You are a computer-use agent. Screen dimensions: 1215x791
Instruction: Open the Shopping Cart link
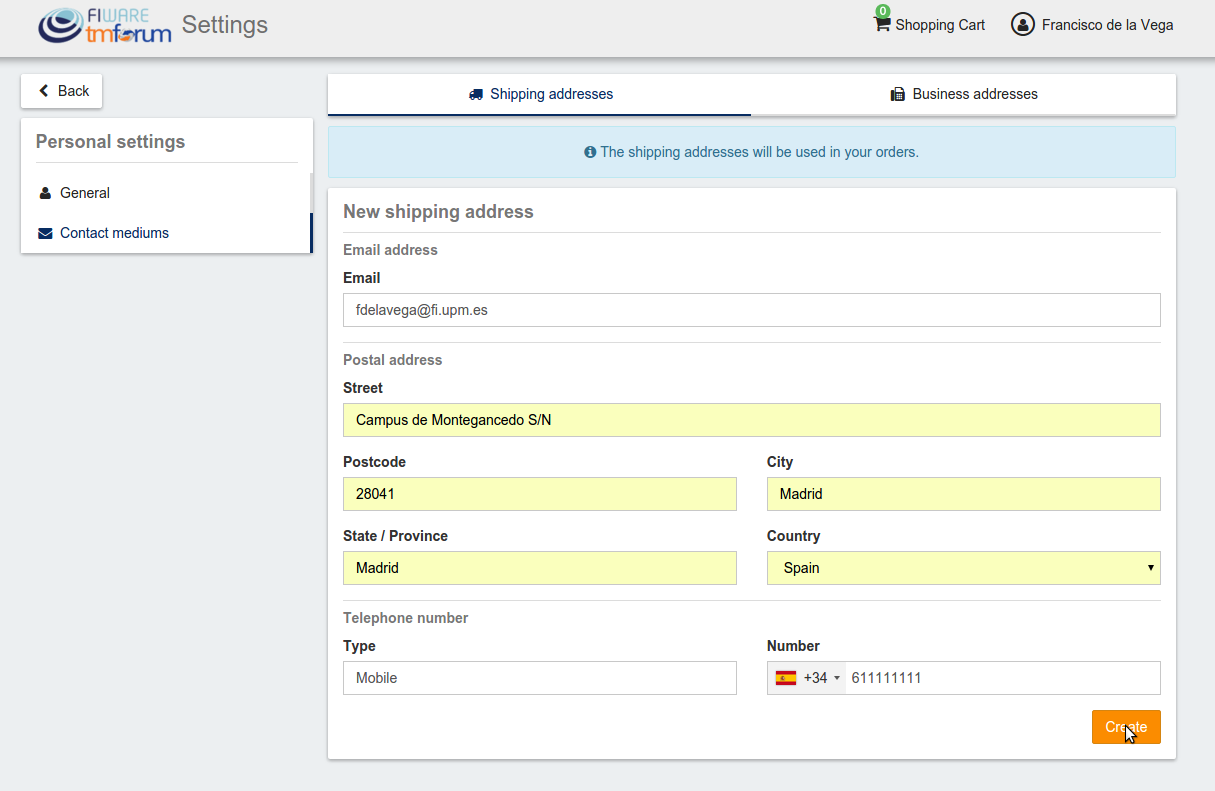[930, 25]
